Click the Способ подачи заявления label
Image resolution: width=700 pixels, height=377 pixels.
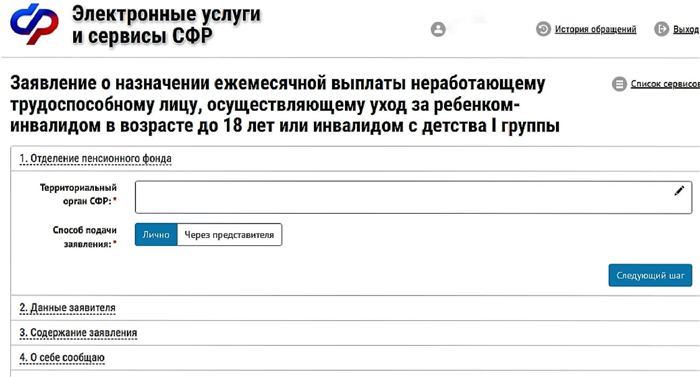(x=85, y=237)
